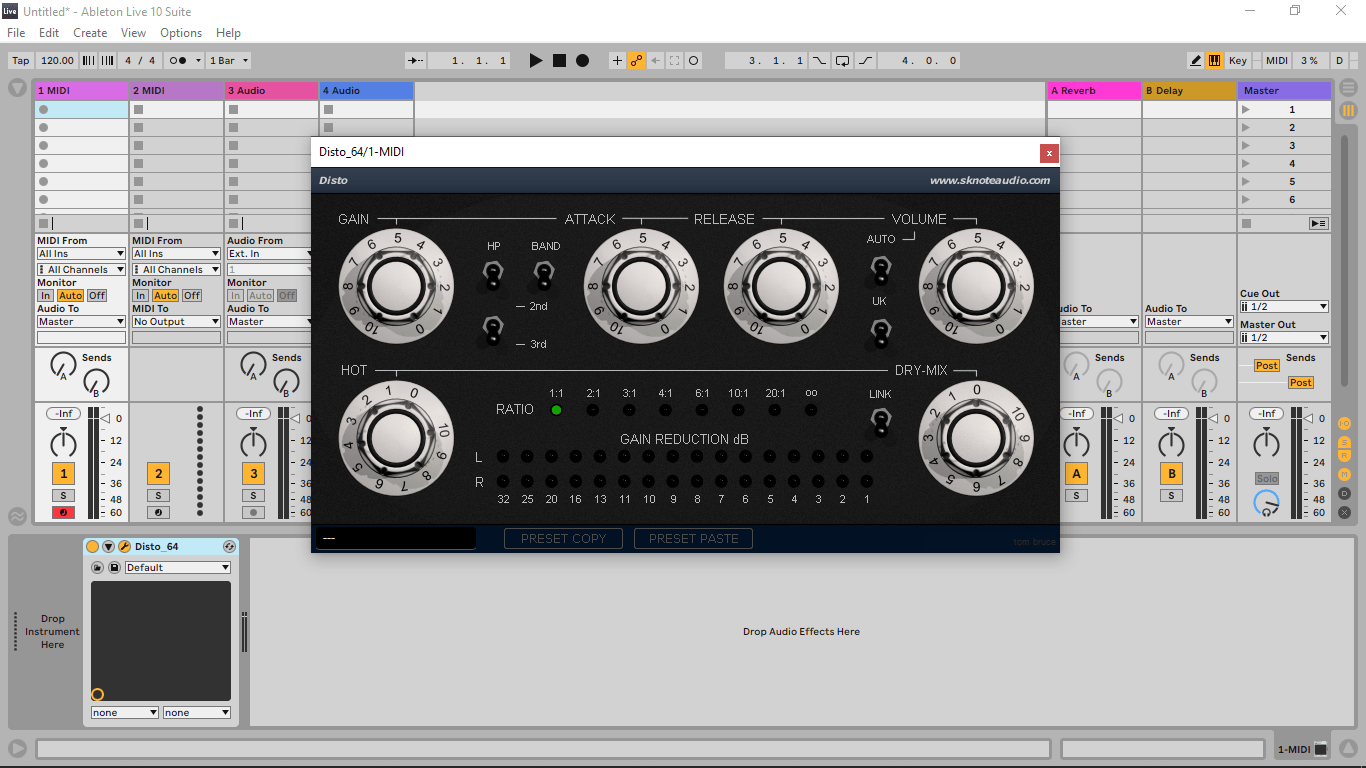Viewport: 1366px width, 768px height.
Task: Flip the LINK toggle switch
Action: [x=880, y=422]
